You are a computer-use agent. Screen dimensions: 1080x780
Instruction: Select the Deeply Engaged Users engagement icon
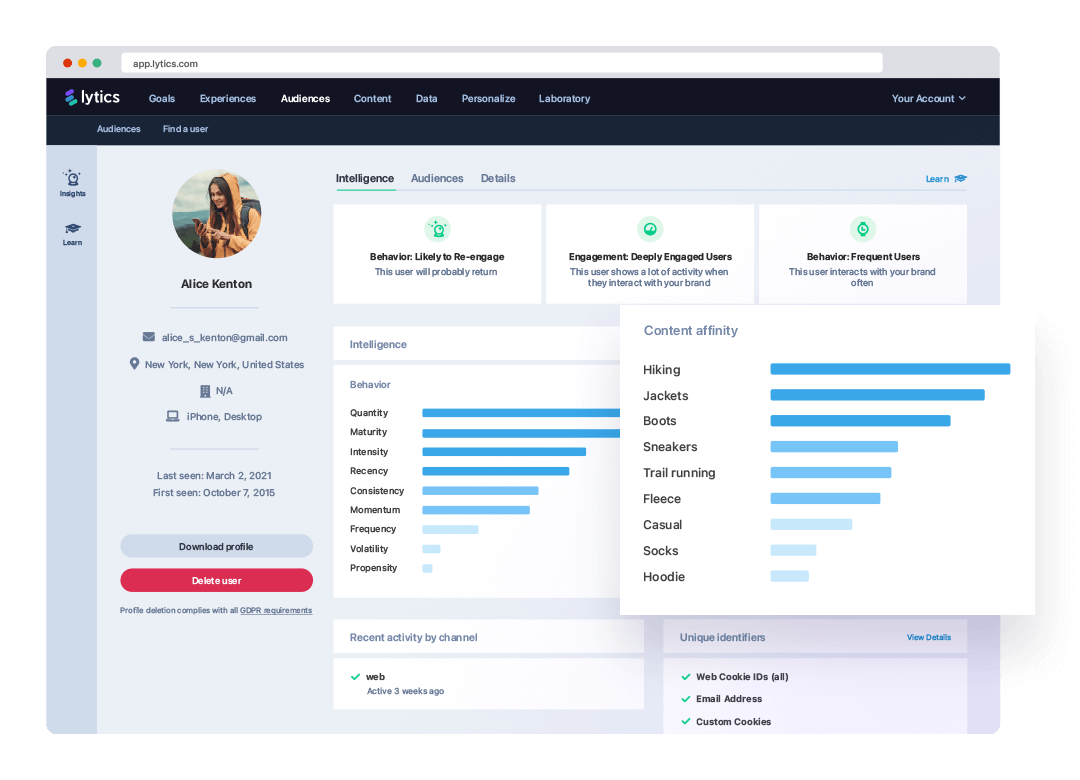pos(650,229)
